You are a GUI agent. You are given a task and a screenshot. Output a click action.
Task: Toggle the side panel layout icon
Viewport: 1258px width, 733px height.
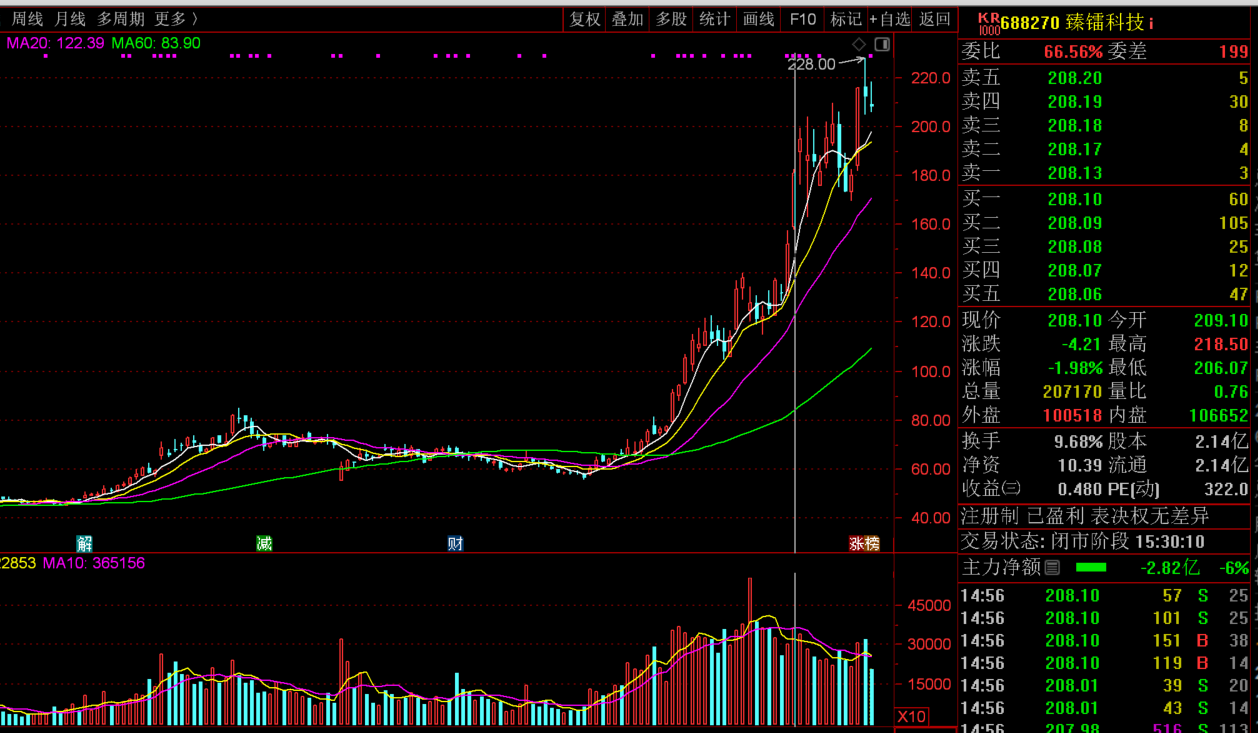882,44
